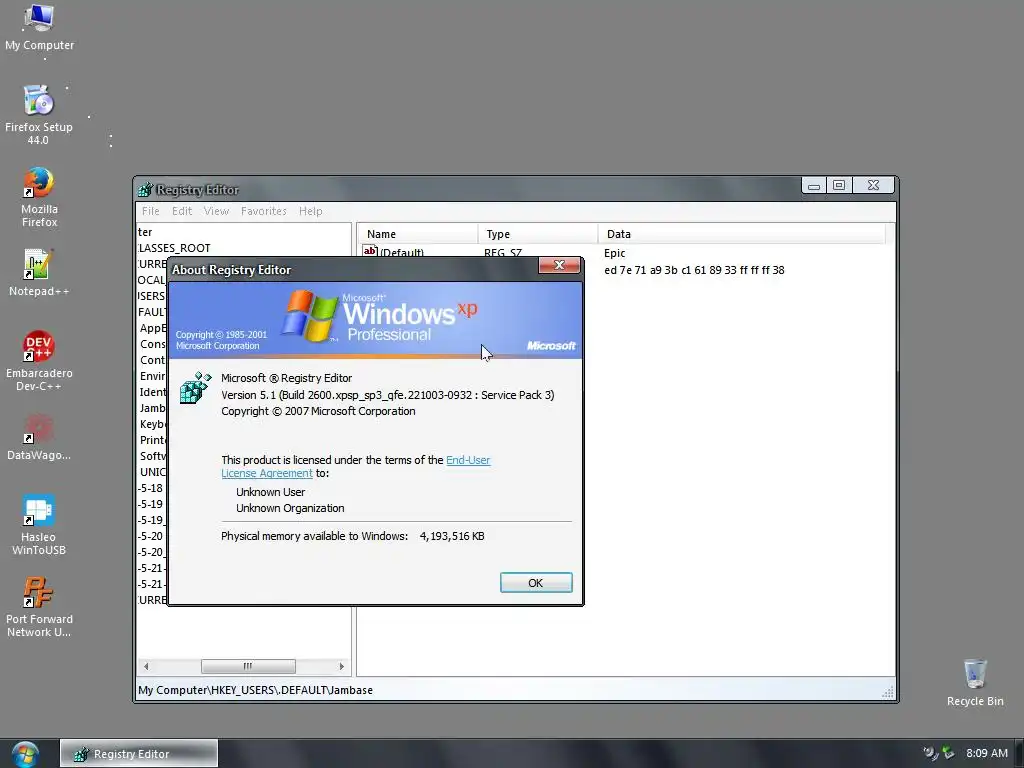
Task: Open My Computer desktop icon
Action: 39,27
